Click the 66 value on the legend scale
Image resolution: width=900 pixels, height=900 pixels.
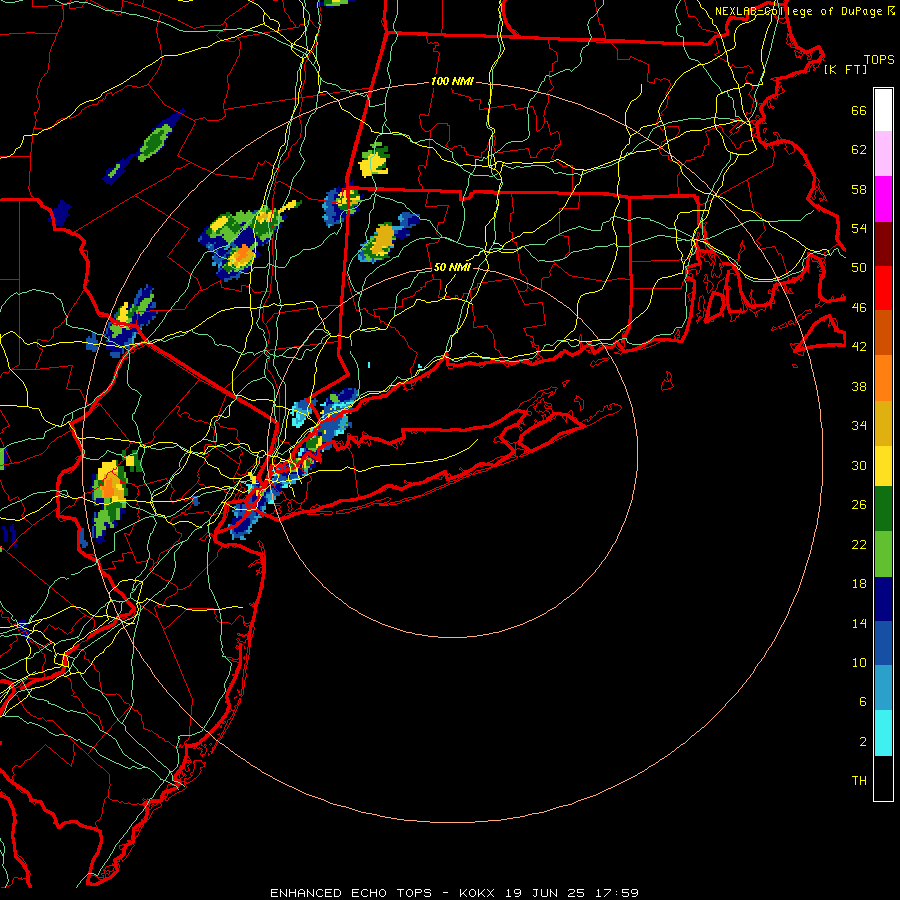click(859, 111)
